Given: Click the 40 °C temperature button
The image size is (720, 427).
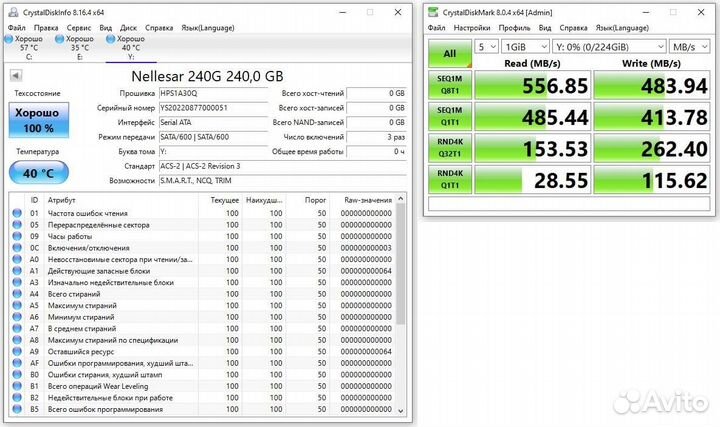Looking at the screenshot, I should tap(39, 173).
